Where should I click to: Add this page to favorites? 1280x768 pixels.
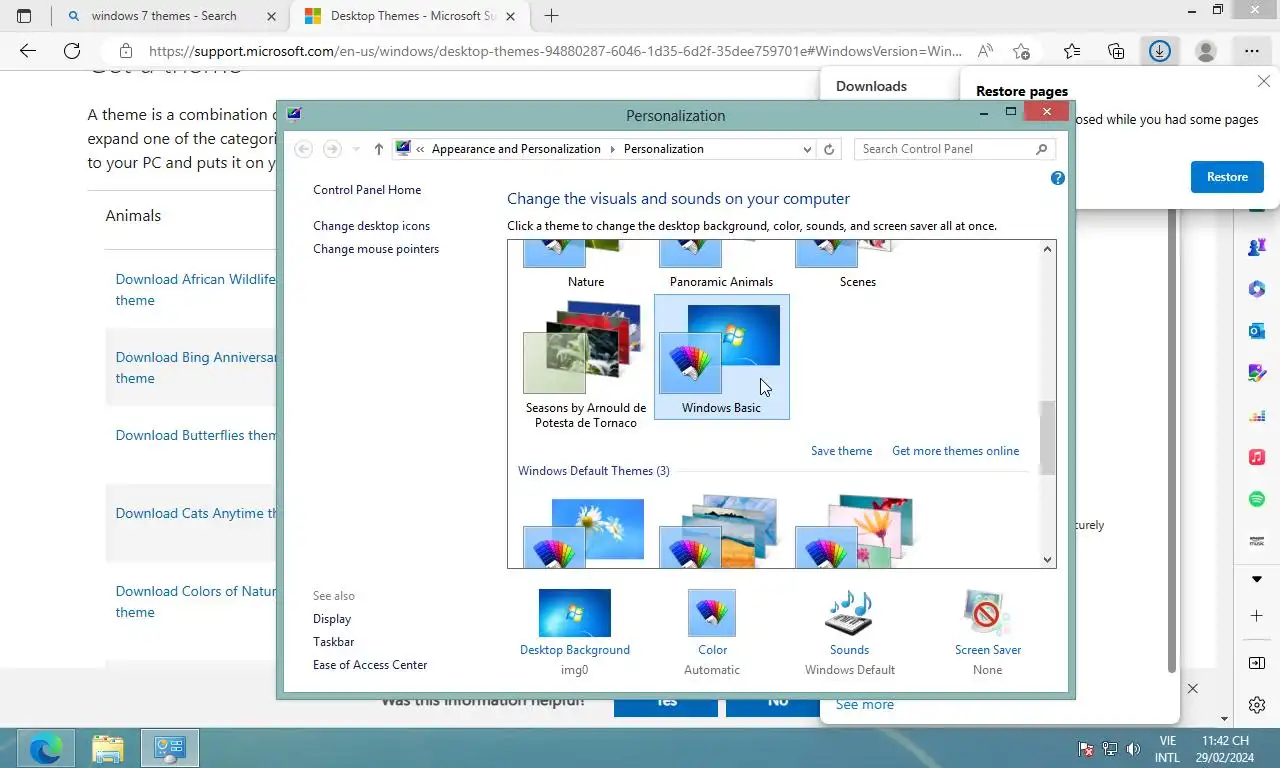1021,51
